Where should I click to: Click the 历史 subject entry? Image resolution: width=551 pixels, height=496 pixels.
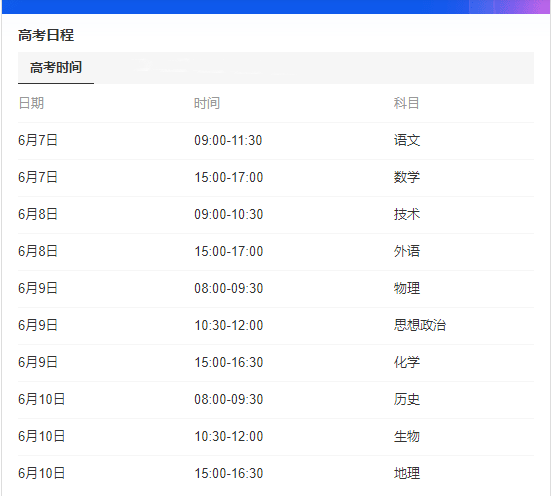click(407, 399)
